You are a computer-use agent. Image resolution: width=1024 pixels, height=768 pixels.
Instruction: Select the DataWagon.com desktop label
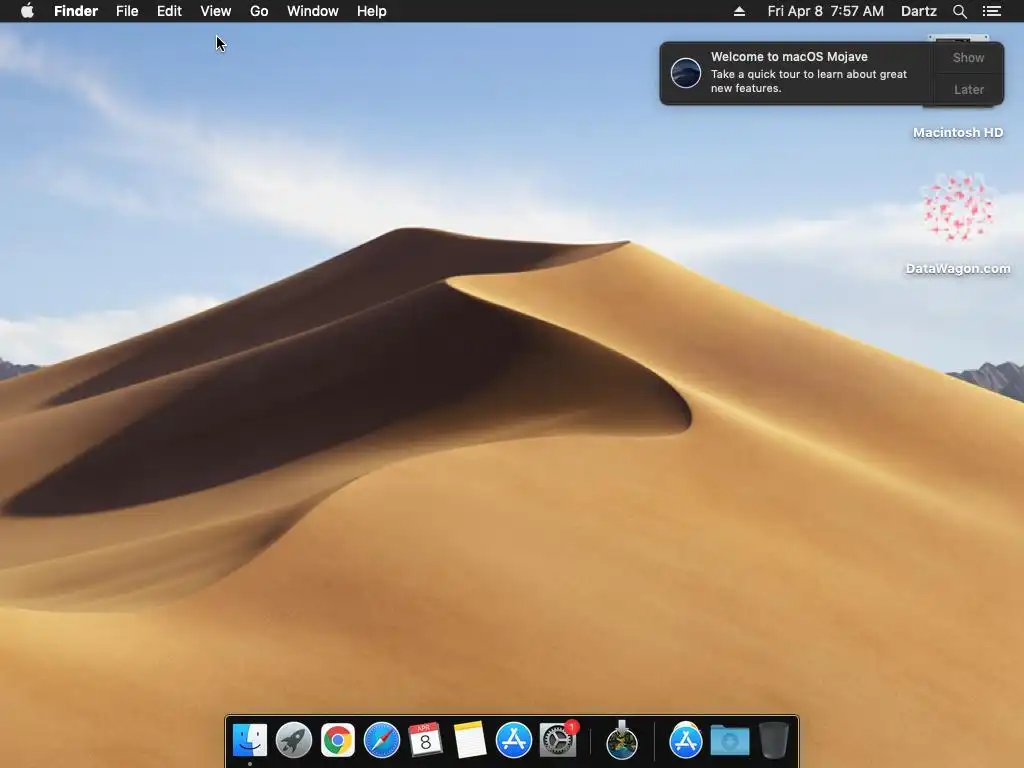click(958, 268)
